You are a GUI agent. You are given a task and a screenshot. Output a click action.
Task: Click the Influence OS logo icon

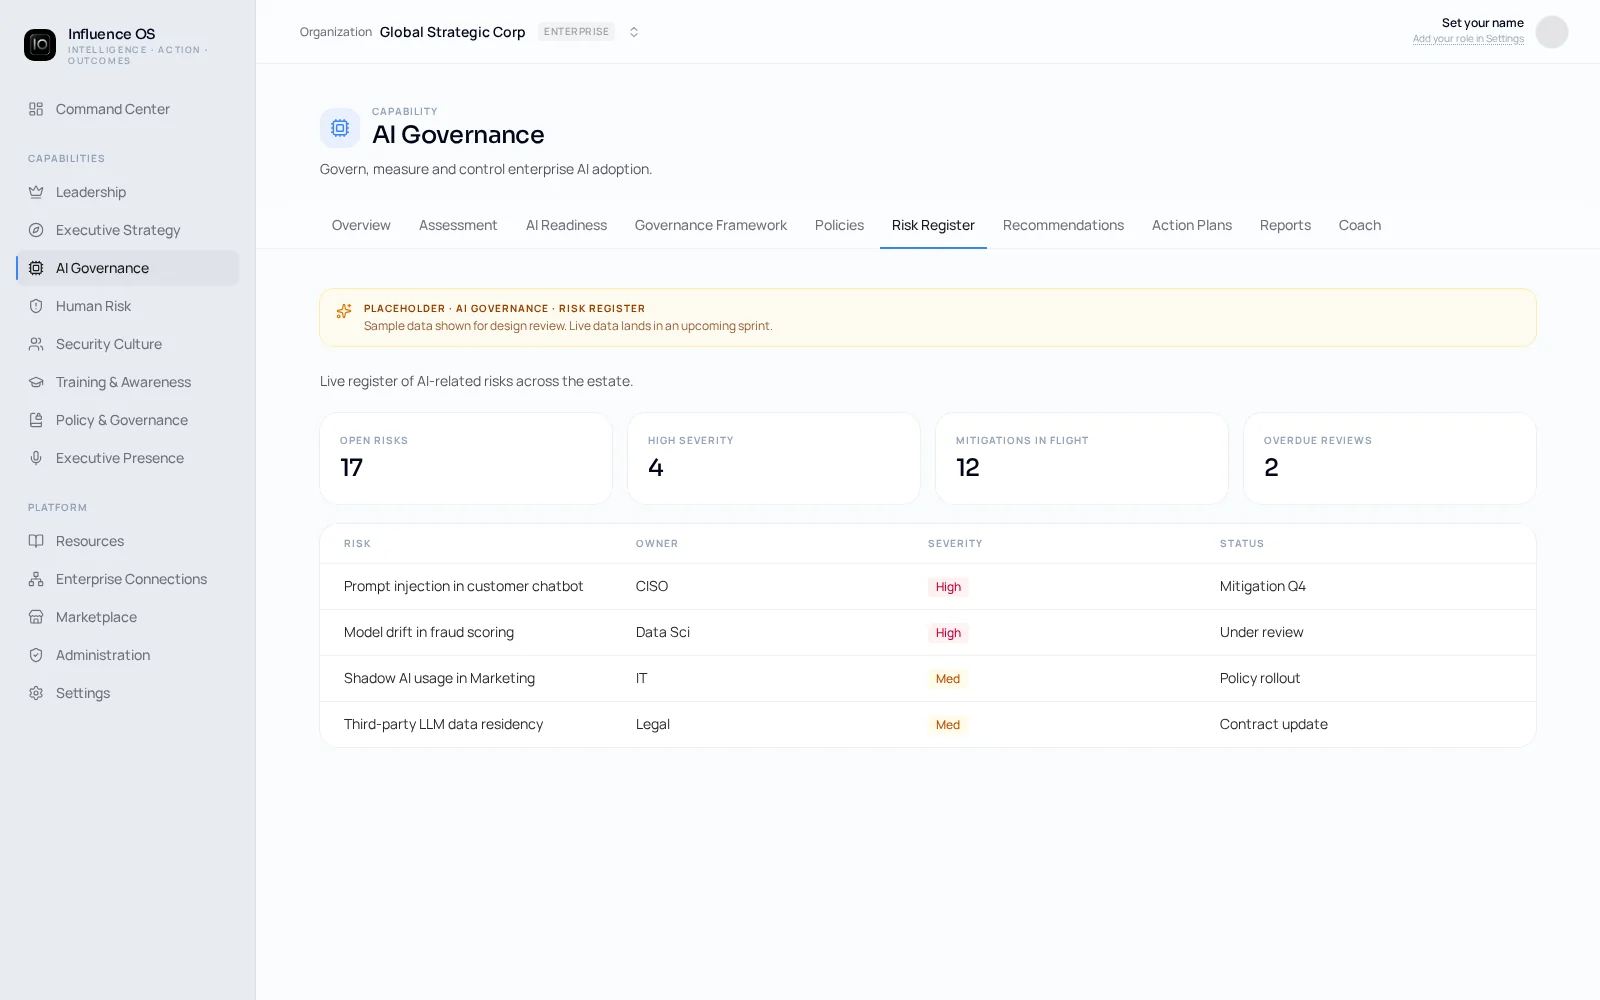pyautogui.click(x=40, y=45)
